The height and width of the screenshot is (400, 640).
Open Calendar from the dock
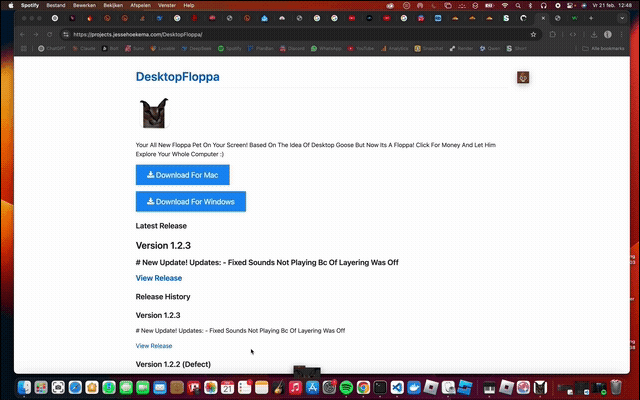pyautogui.click(x=227, y=387)
